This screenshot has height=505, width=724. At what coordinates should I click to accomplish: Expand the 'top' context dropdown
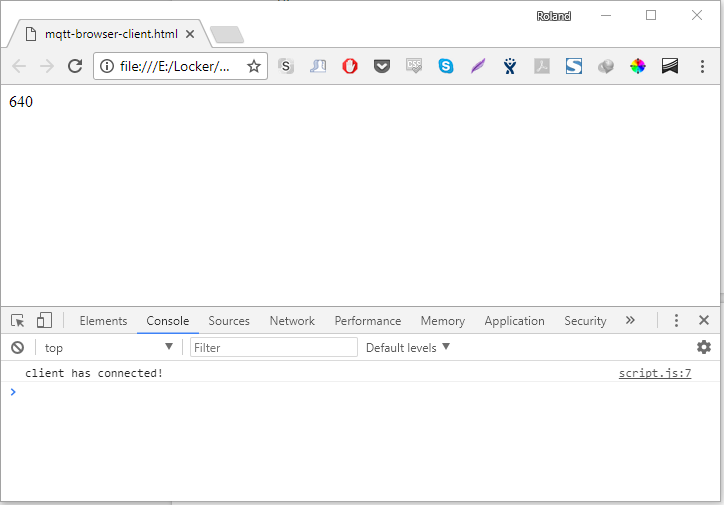[108, 348]
